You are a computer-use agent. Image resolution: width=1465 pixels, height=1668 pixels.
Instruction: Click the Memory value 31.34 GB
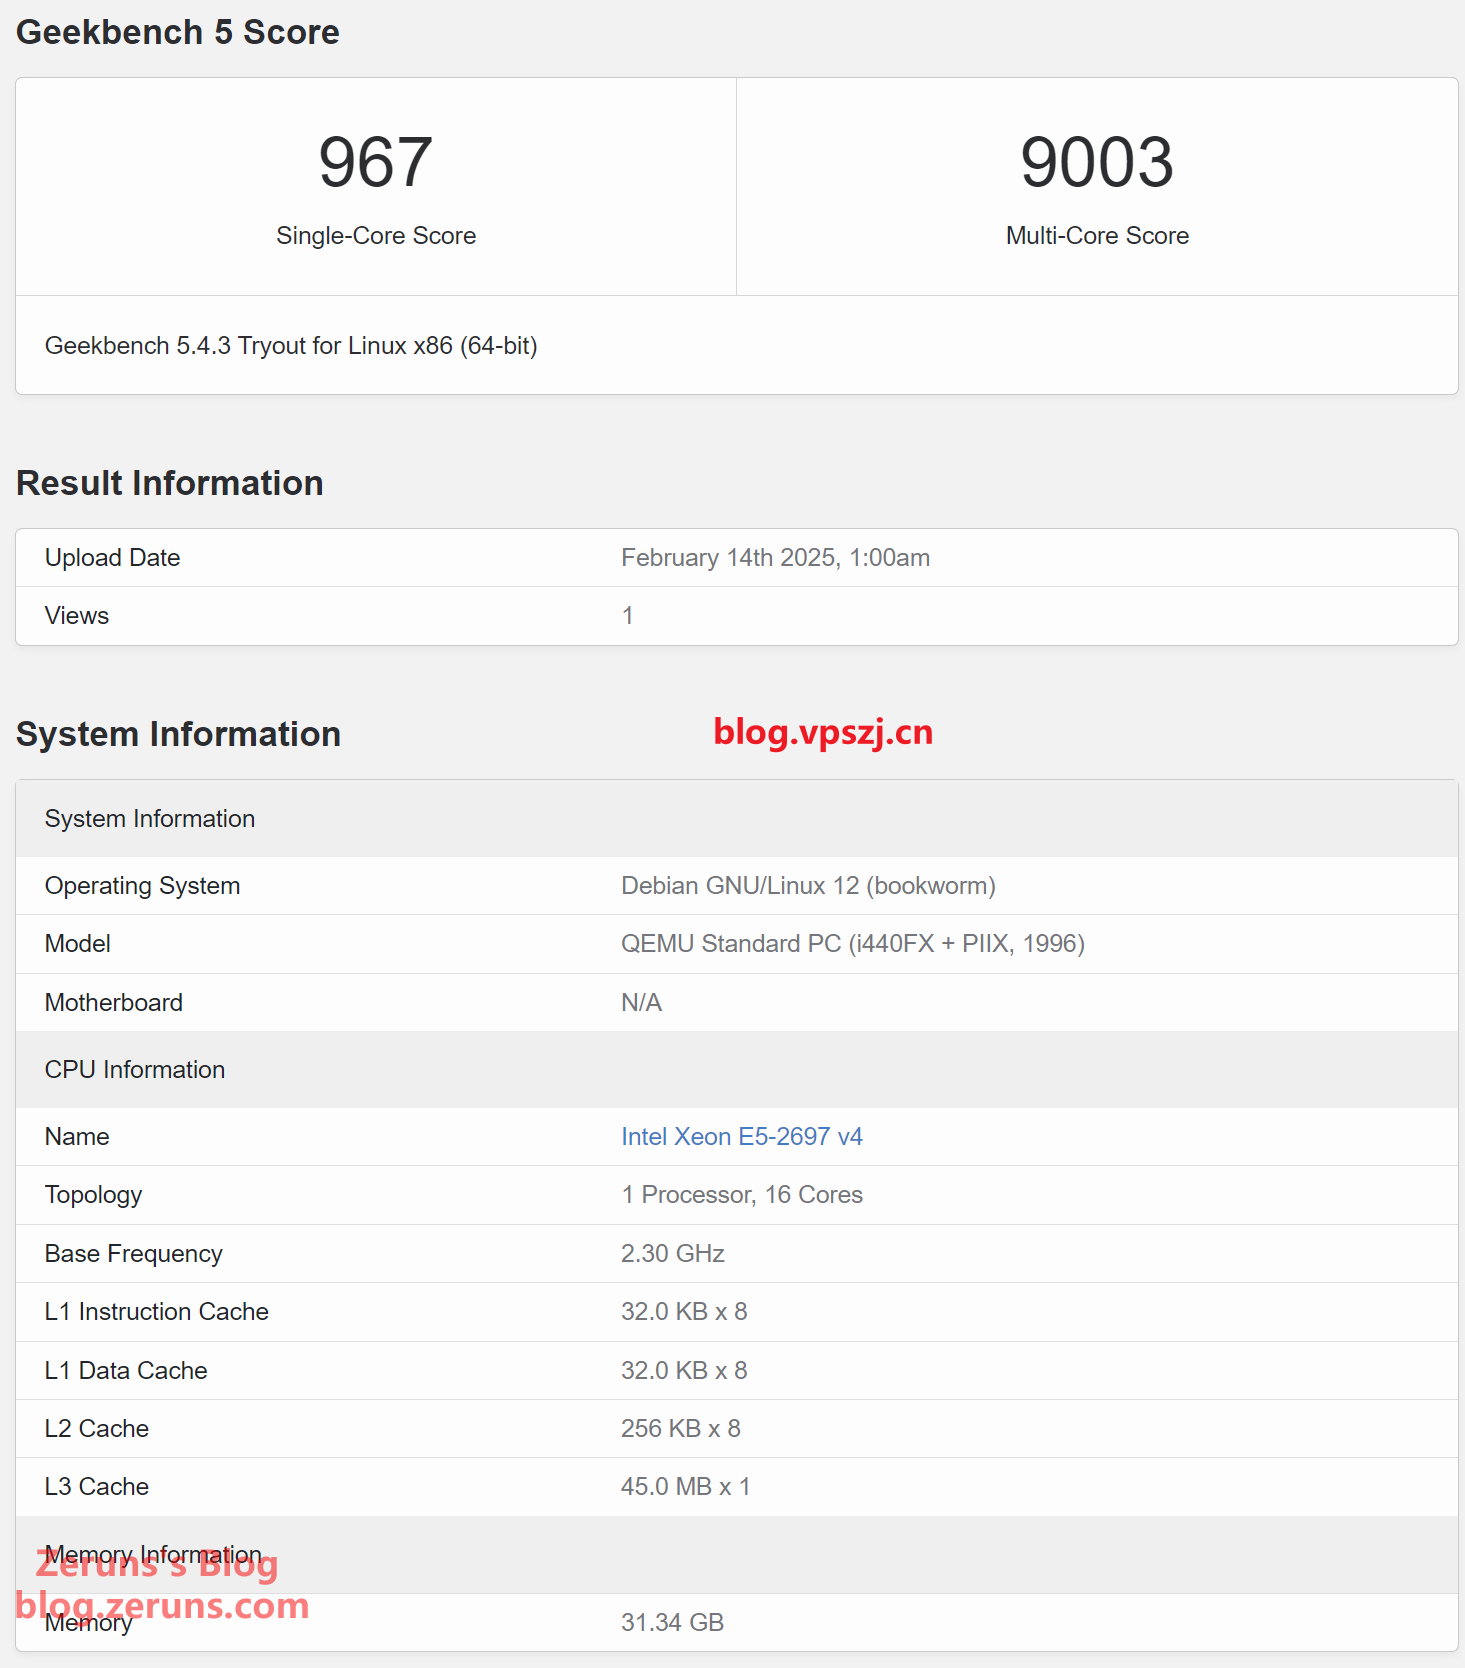tap(672, 1623)
